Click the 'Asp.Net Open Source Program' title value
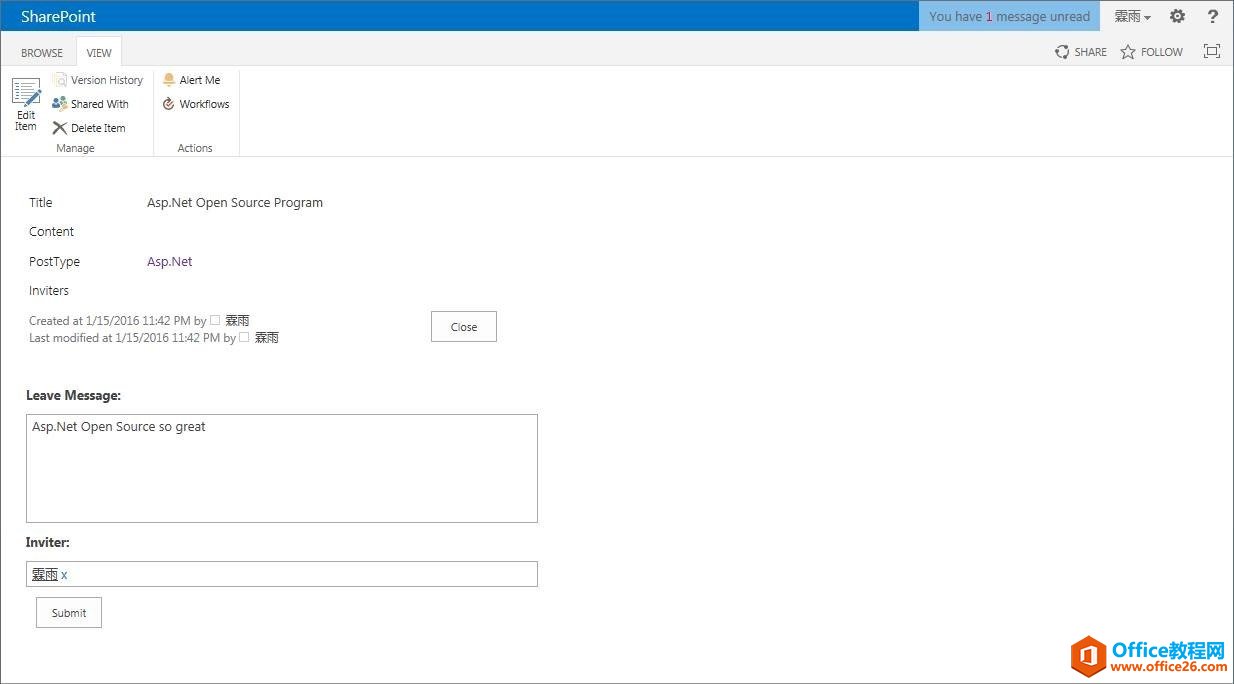 (x=235, y=202)
